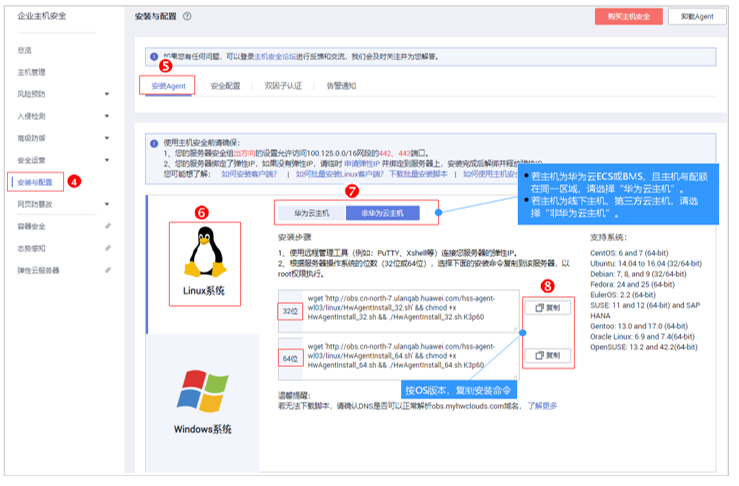The image size is (739, 486).
Task: Select 安装与配置 in the sidebar
Action: click(x=35, y=182)
